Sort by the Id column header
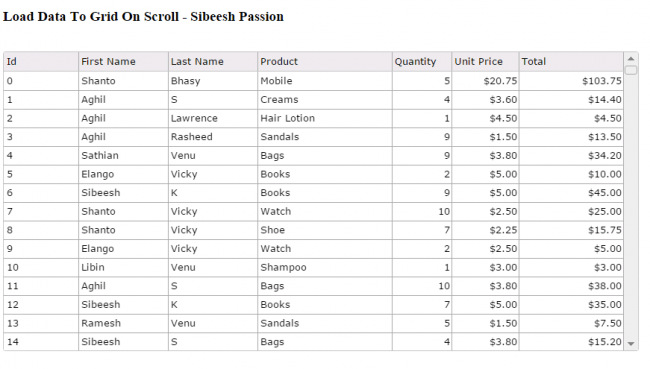650x369 pixels. click(x=41, y=62)
